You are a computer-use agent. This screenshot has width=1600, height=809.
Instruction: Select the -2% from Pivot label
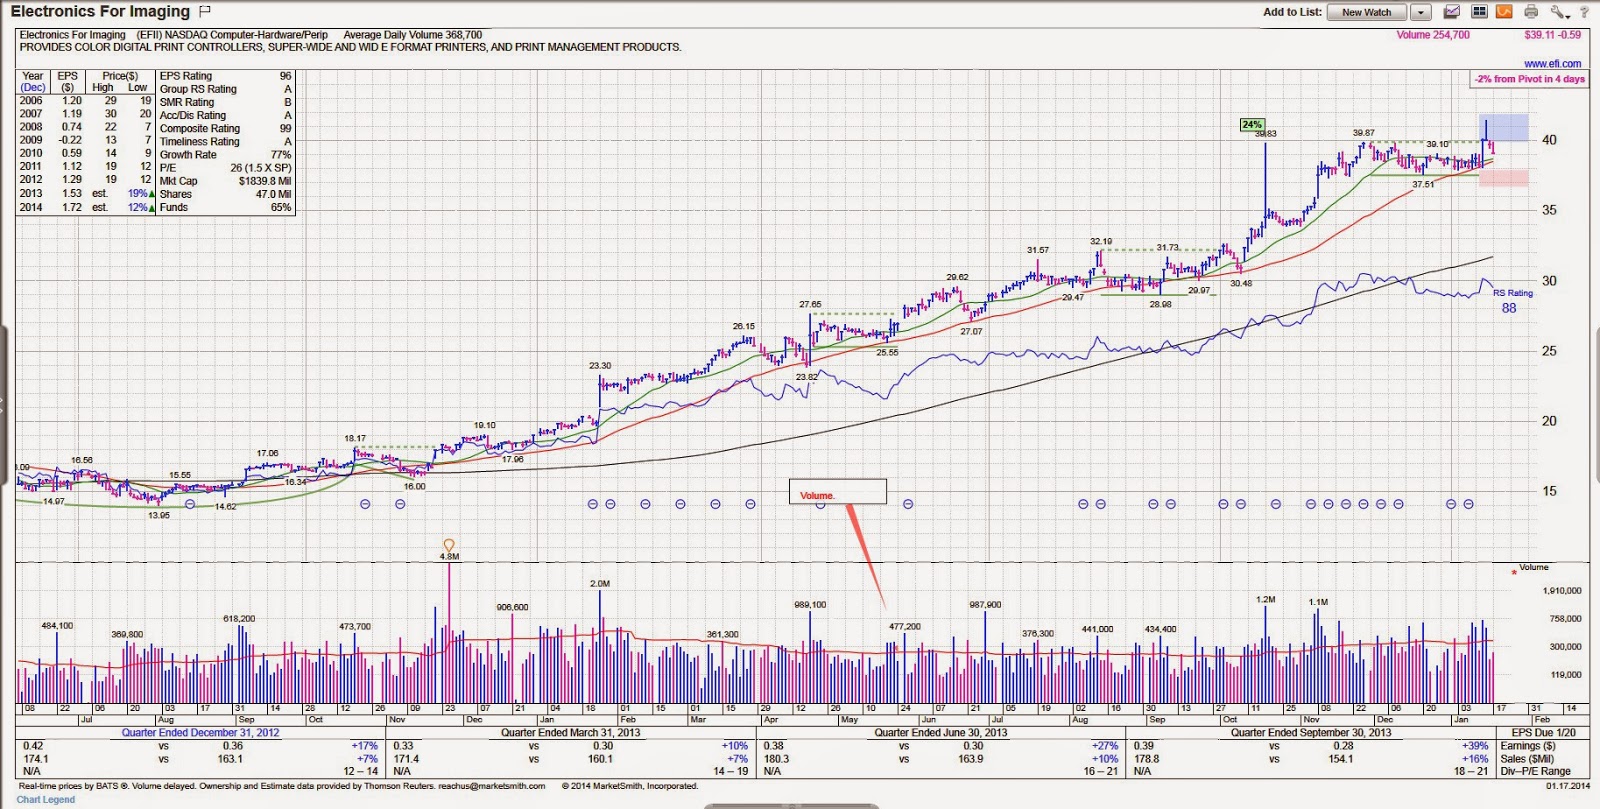tap(1529, 79)
